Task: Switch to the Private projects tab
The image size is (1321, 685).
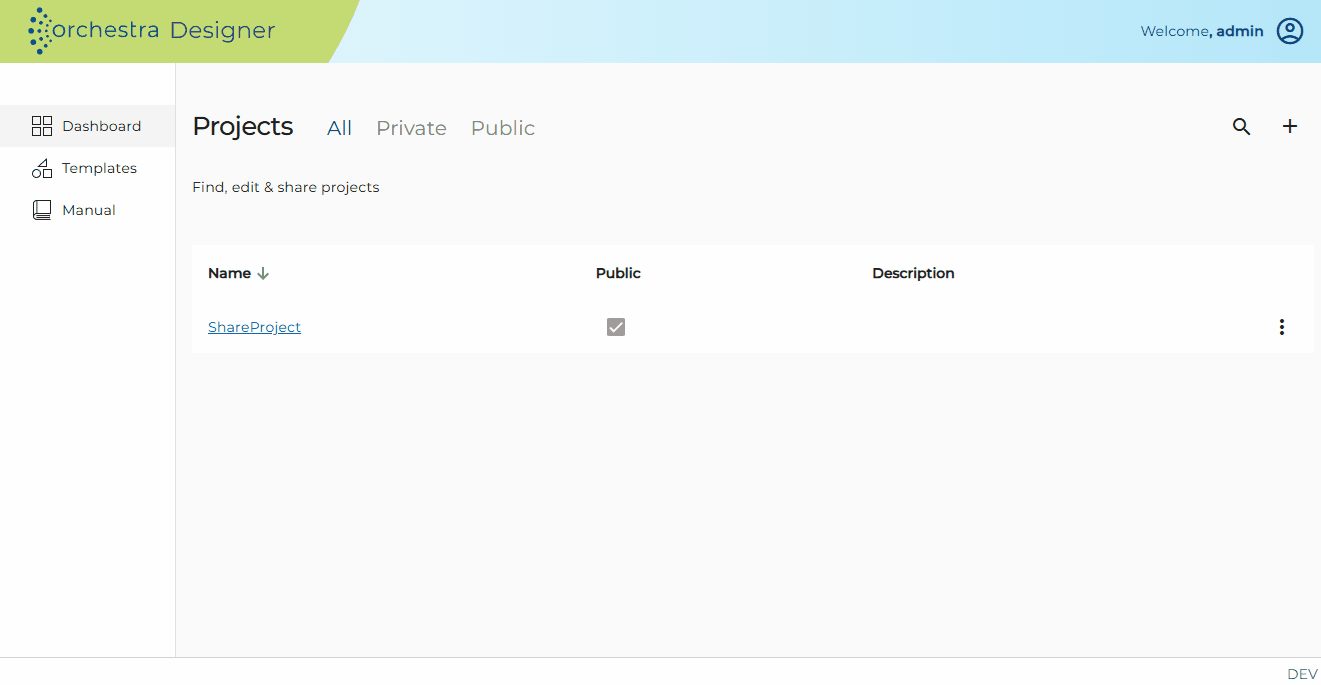Action: [411, 128]
